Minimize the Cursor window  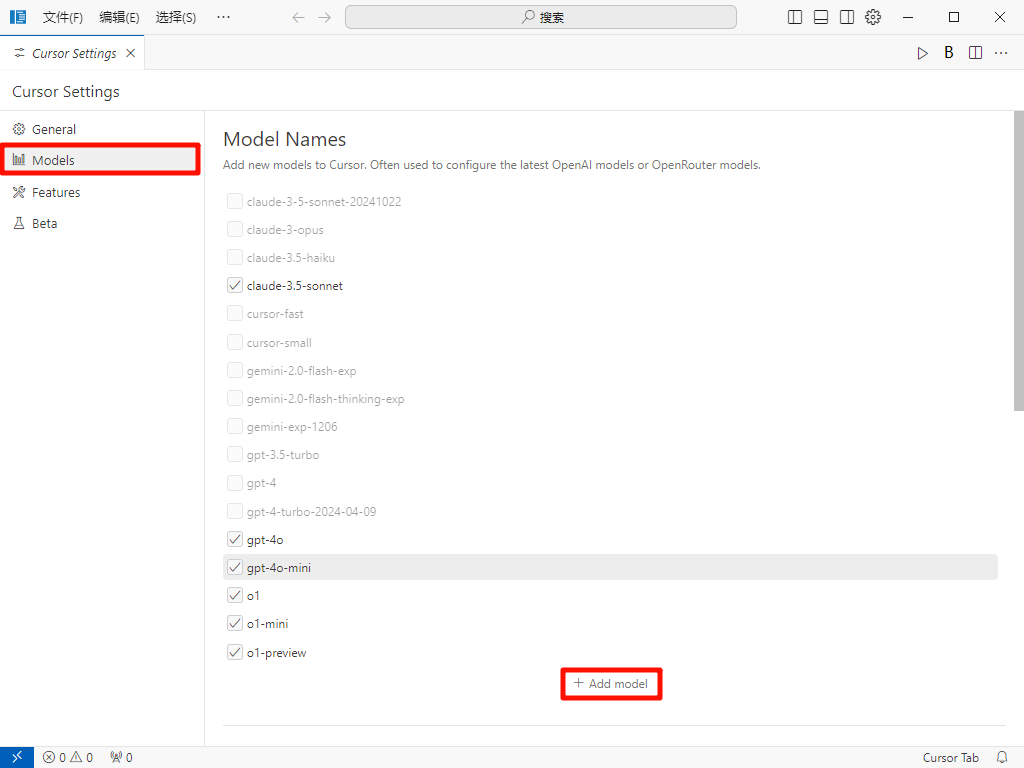point(908,18)
